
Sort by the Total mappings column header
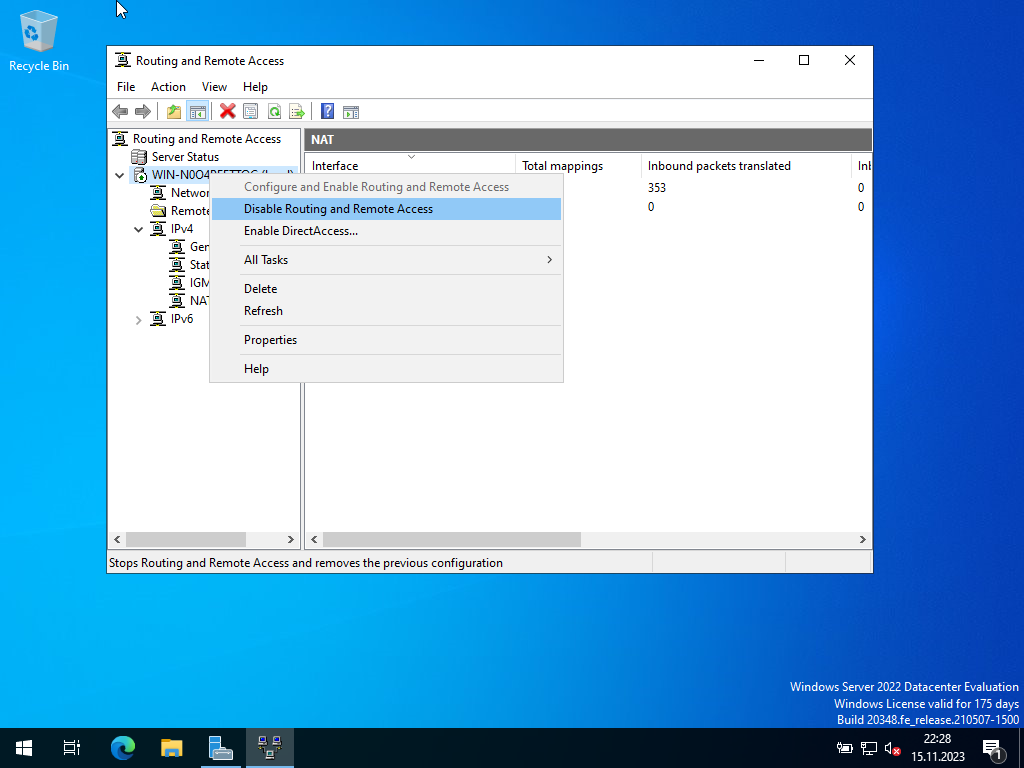(579, 165)
